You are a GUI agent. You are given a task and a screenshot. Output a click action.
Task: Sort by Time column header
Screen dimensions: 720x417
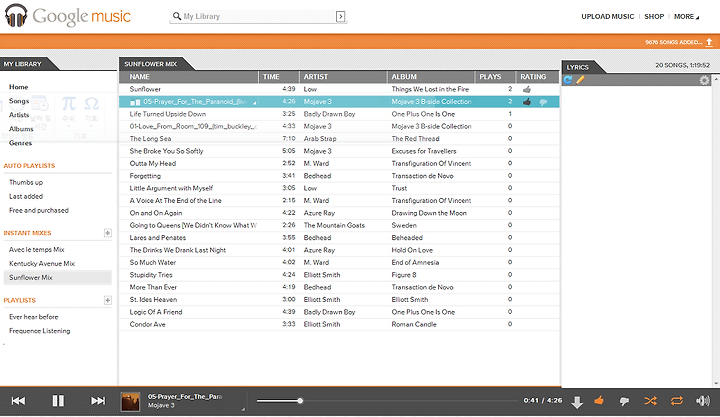click(279, 77)
